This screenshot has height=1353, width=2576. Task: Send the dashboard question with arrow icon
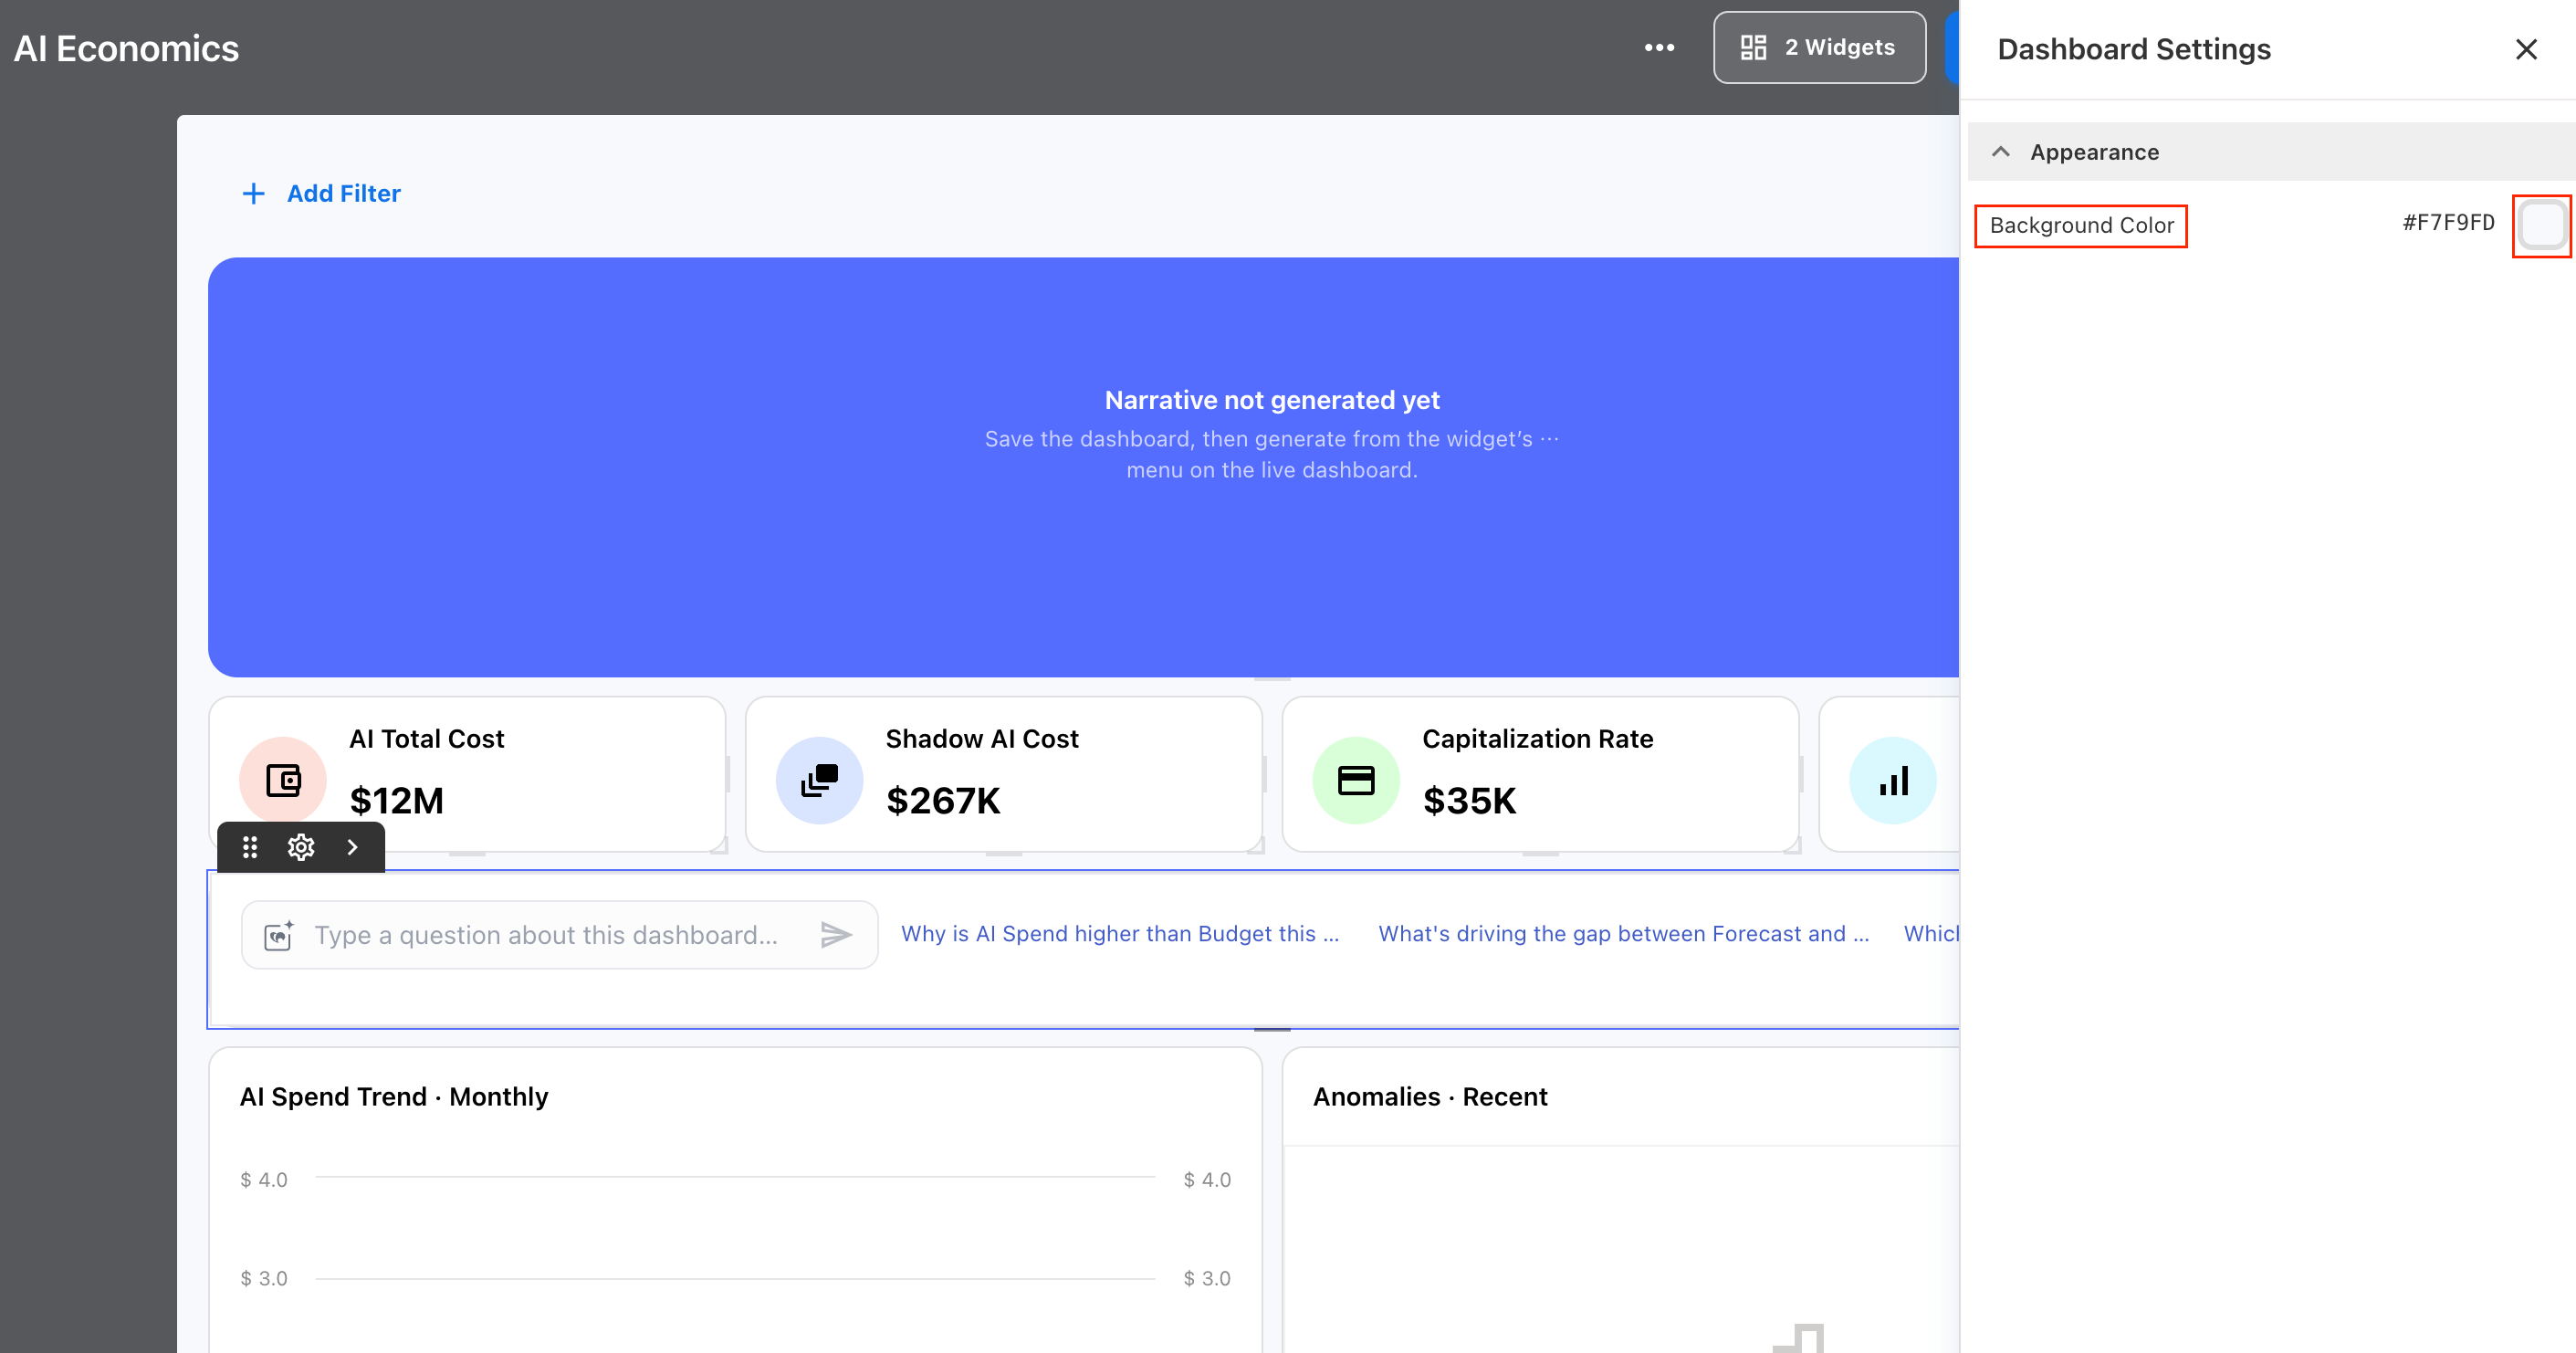(836, 935)
